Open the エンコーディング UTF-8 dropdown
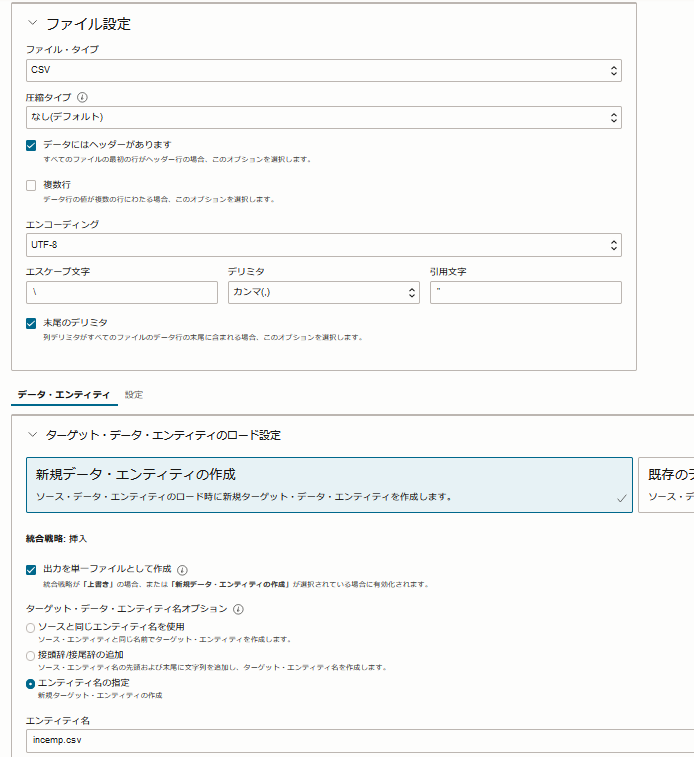 [324, 245]
